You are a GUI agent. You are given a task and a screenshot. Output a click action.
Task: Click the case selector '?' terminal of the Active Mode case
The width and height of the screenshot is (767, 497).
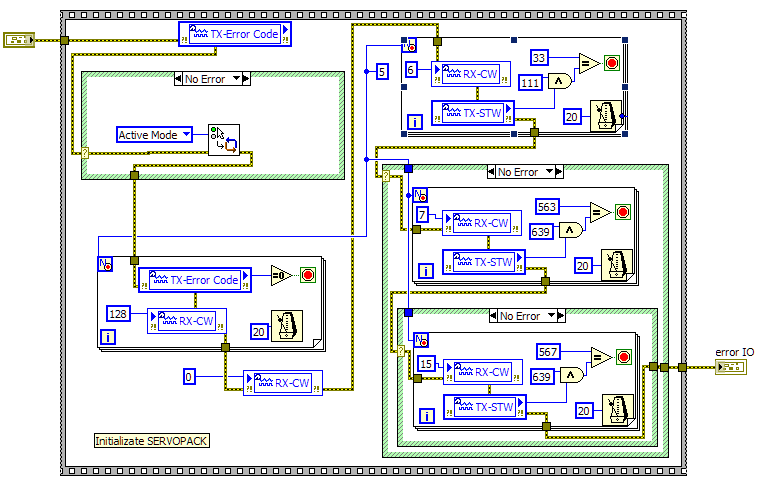(85, 153)
